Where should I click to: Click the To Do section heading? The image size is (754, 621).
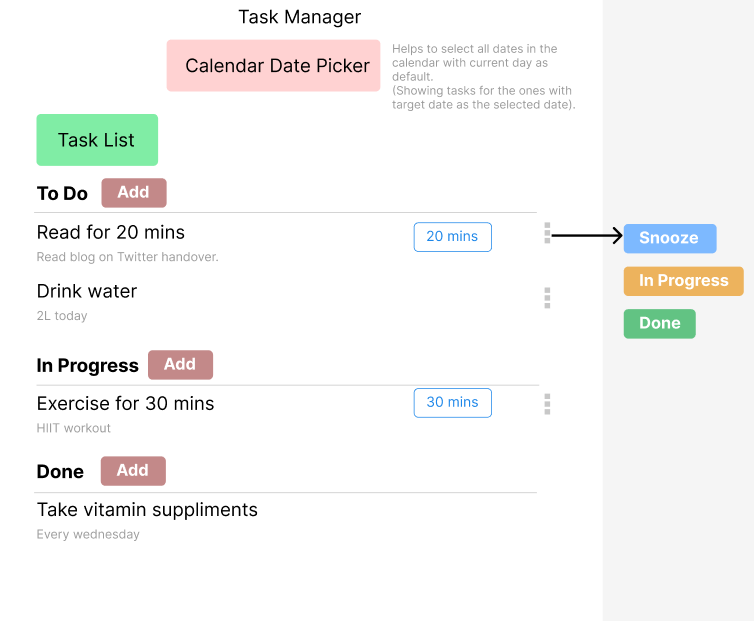coord(62,193)
